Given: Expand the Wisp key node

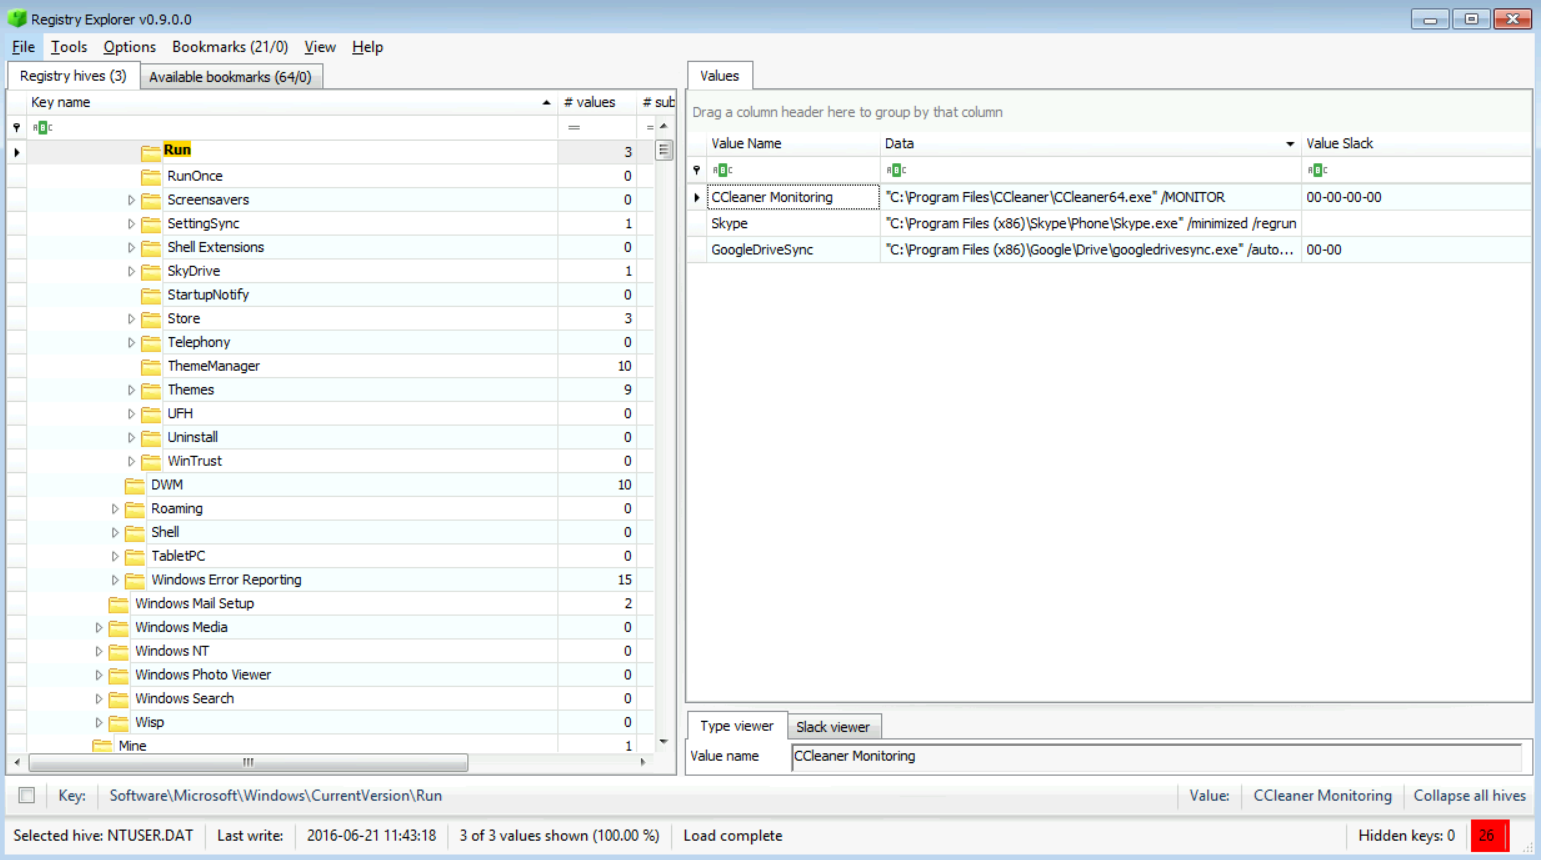Looking at the screenshot, I should point(99,723).
